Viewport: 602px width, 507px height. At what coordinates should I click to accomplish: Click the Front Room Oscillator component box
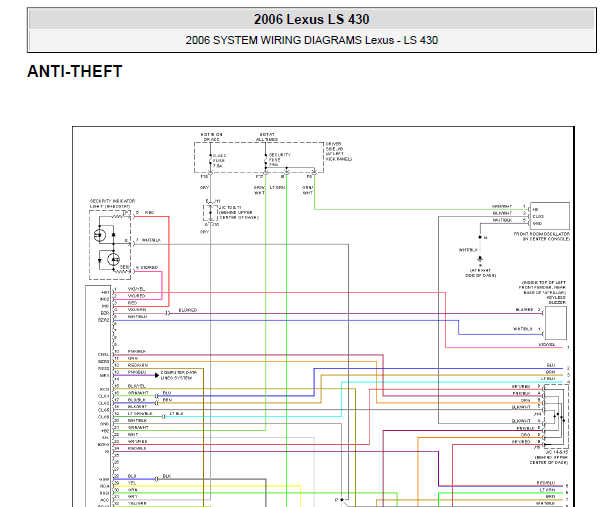[x=550, y=216]
